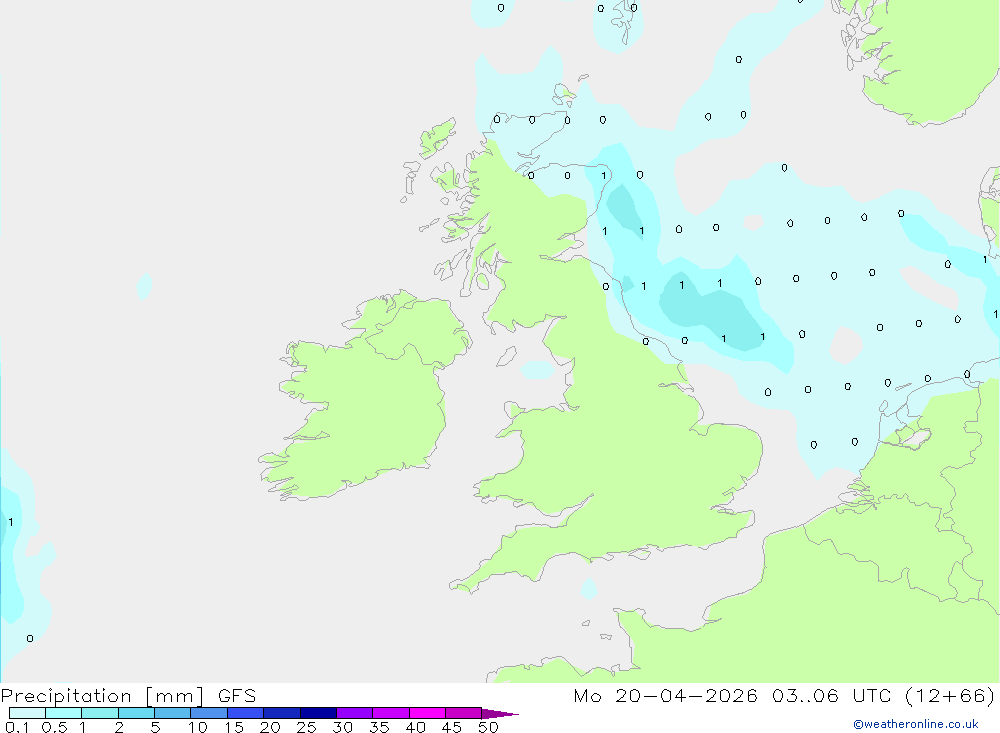
Task: Click the '03..06 UTC' time range text
Action: (x=831, y=695)
